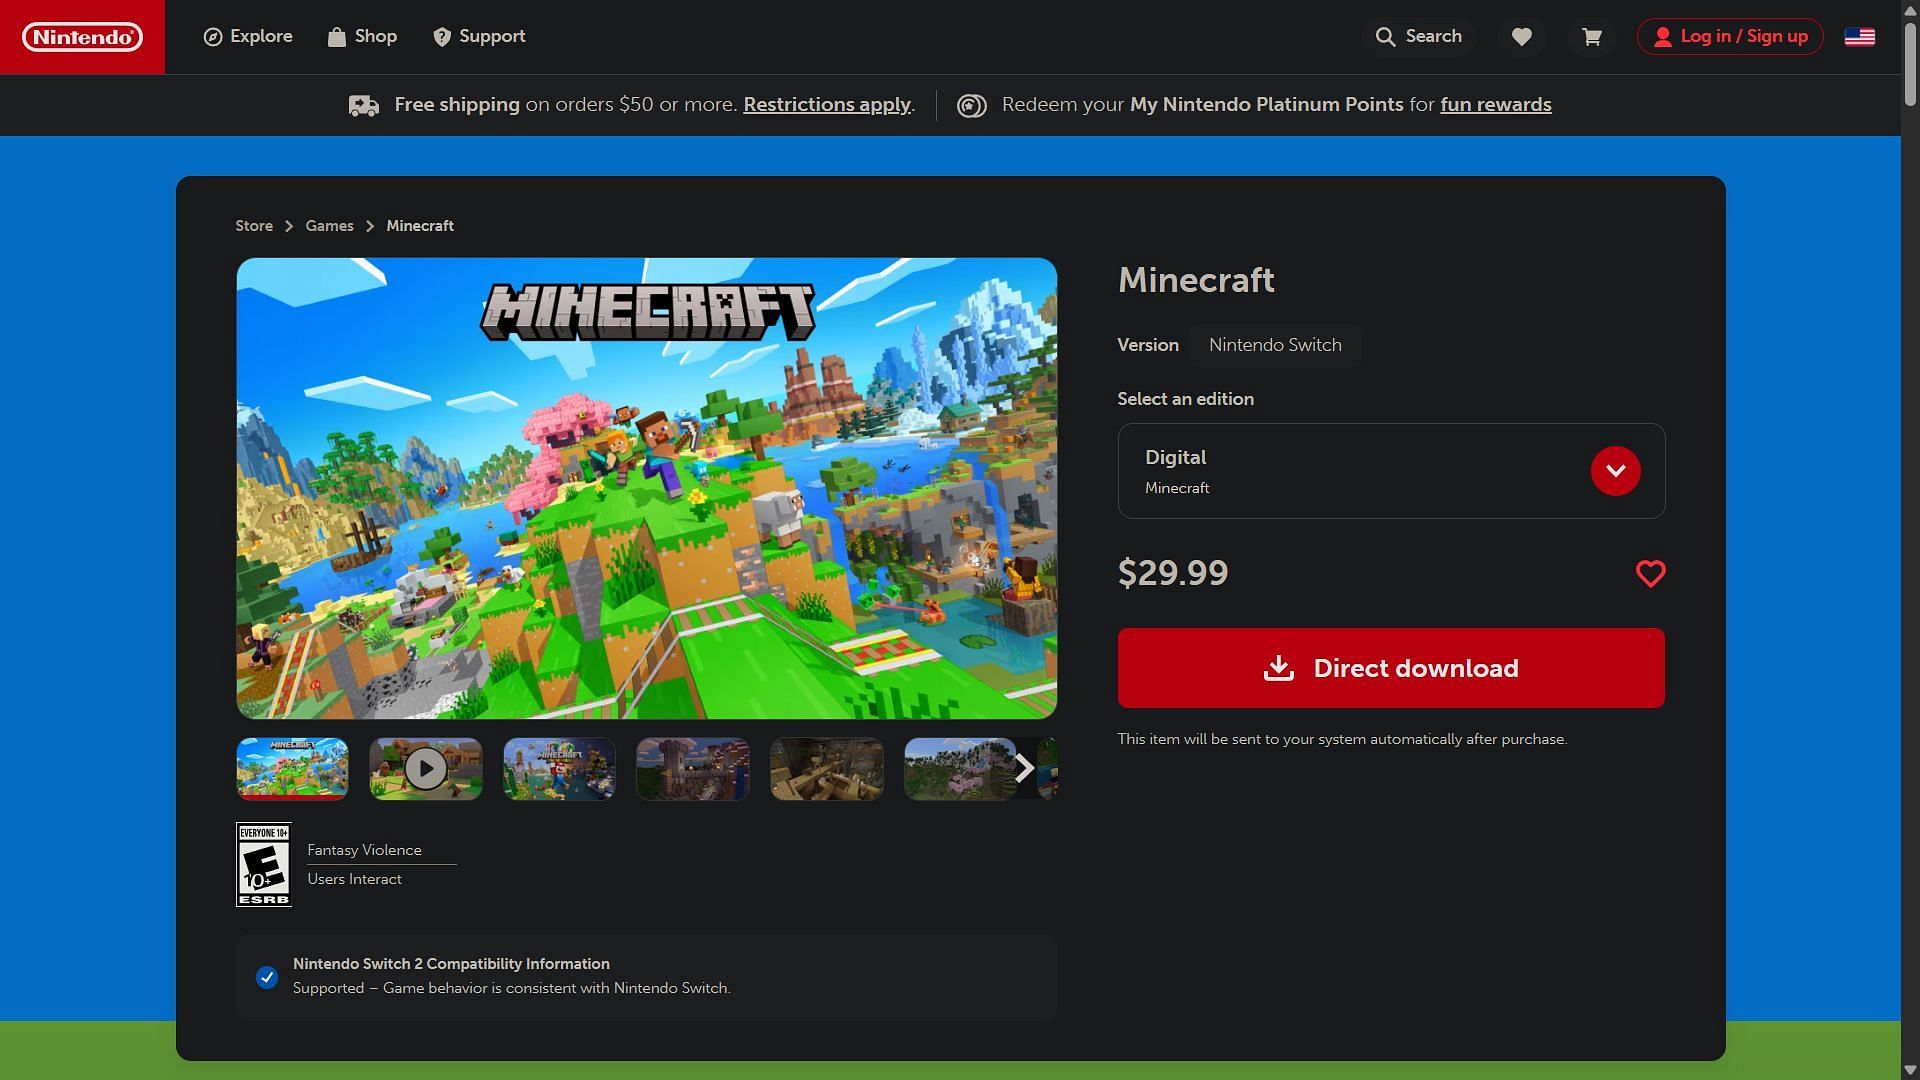The height and width of the screenshot is (1080, 1920).
Task: Click the free shipping truck icon
Action: pos(364,105)
